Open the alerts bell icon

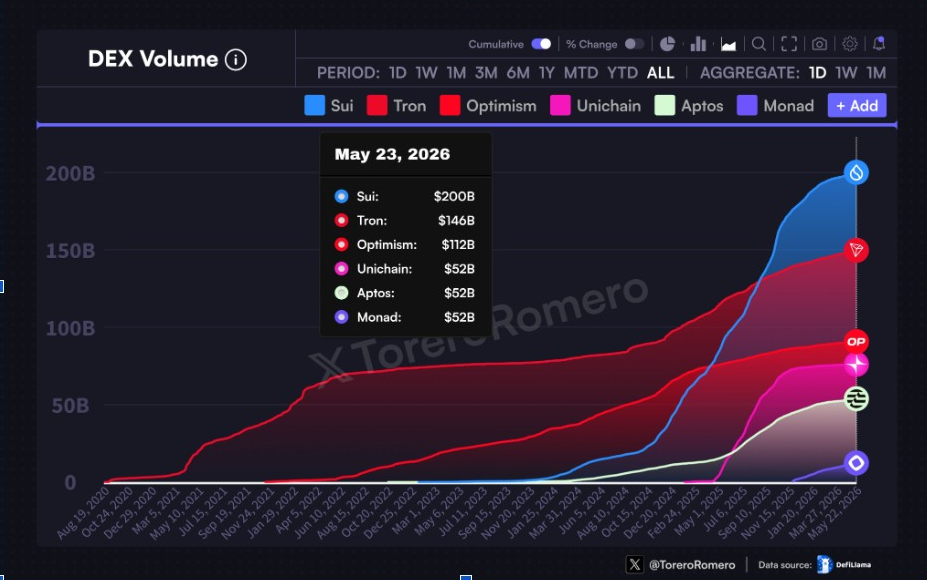[879, 44]
